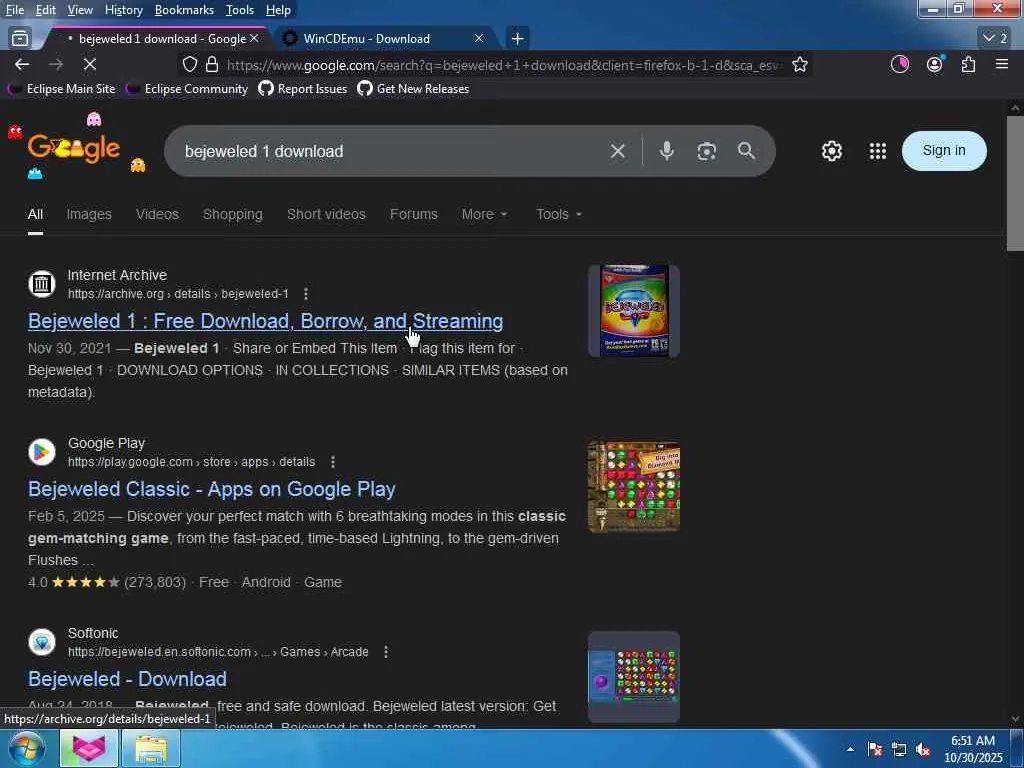Bookmark this page with the star icon
The height and width of the screenshot is (768, 1024).
pos(799,64)
